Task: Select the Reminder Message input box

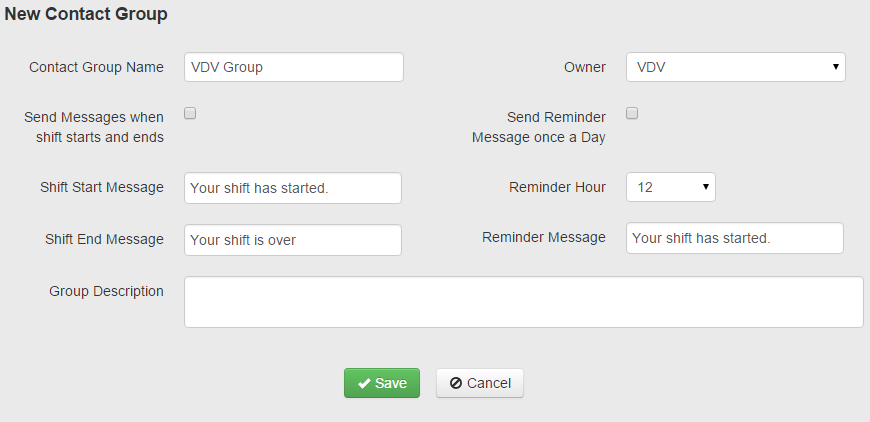Action: point(735,238)
